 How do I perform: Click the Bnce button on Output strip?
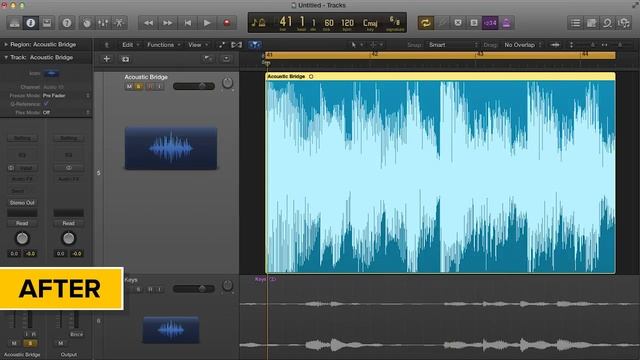tap(76, 334)
